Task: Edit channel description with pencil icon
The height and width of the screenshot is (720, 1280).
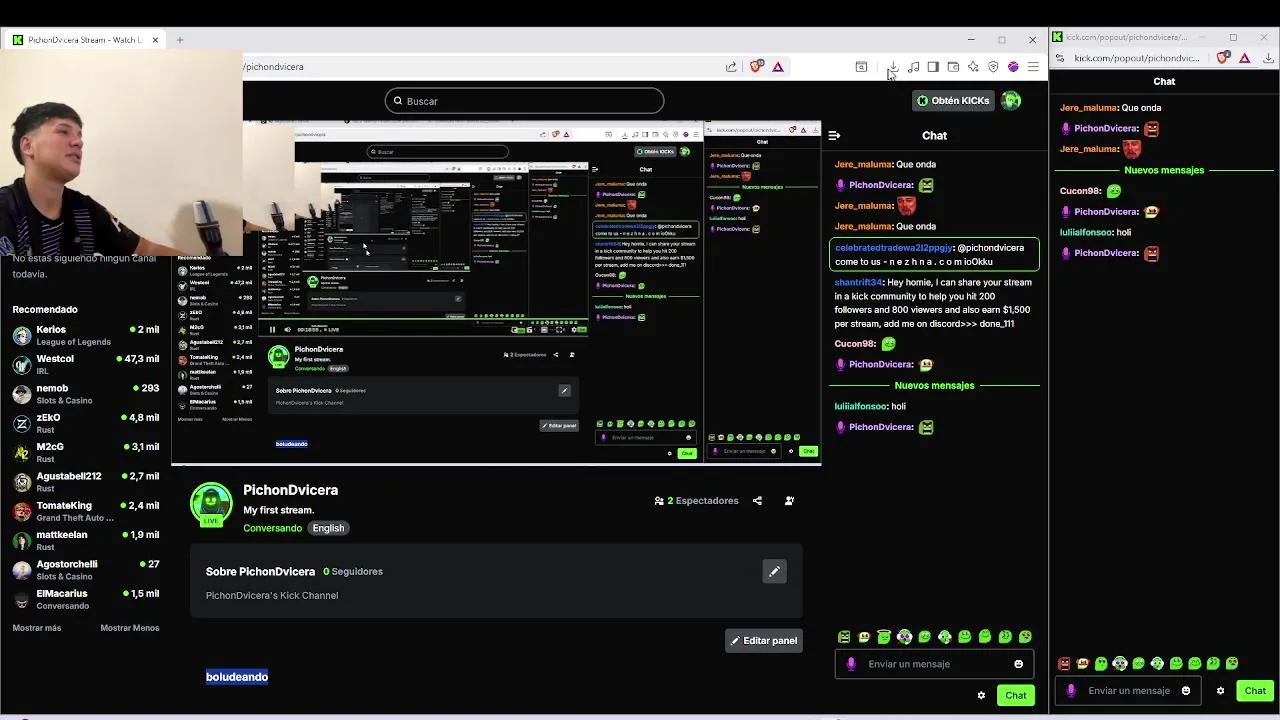Action: point(774,571)
